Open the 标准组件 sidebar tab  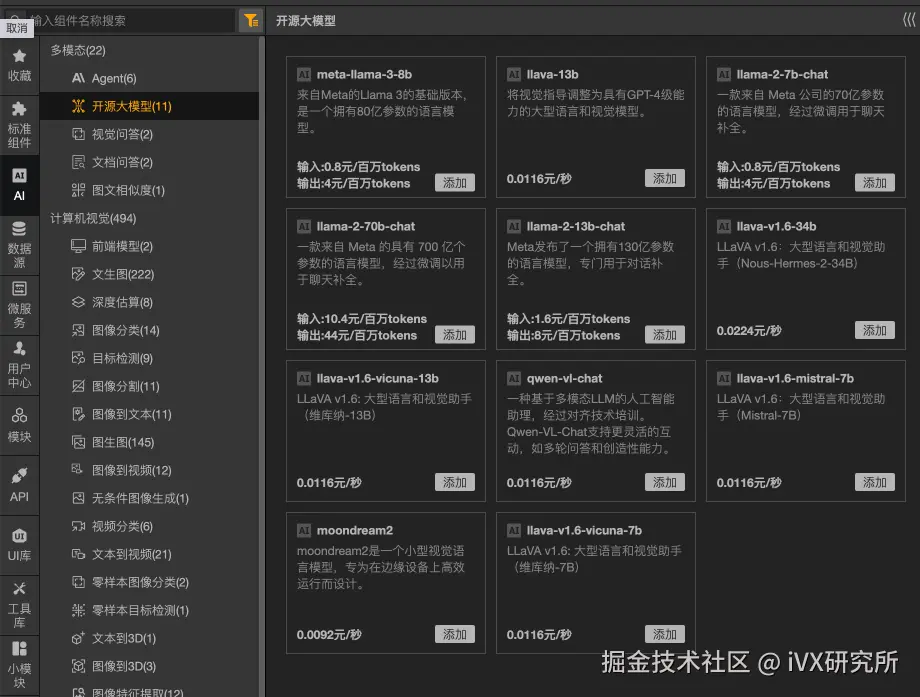click(x=19, y=125)
